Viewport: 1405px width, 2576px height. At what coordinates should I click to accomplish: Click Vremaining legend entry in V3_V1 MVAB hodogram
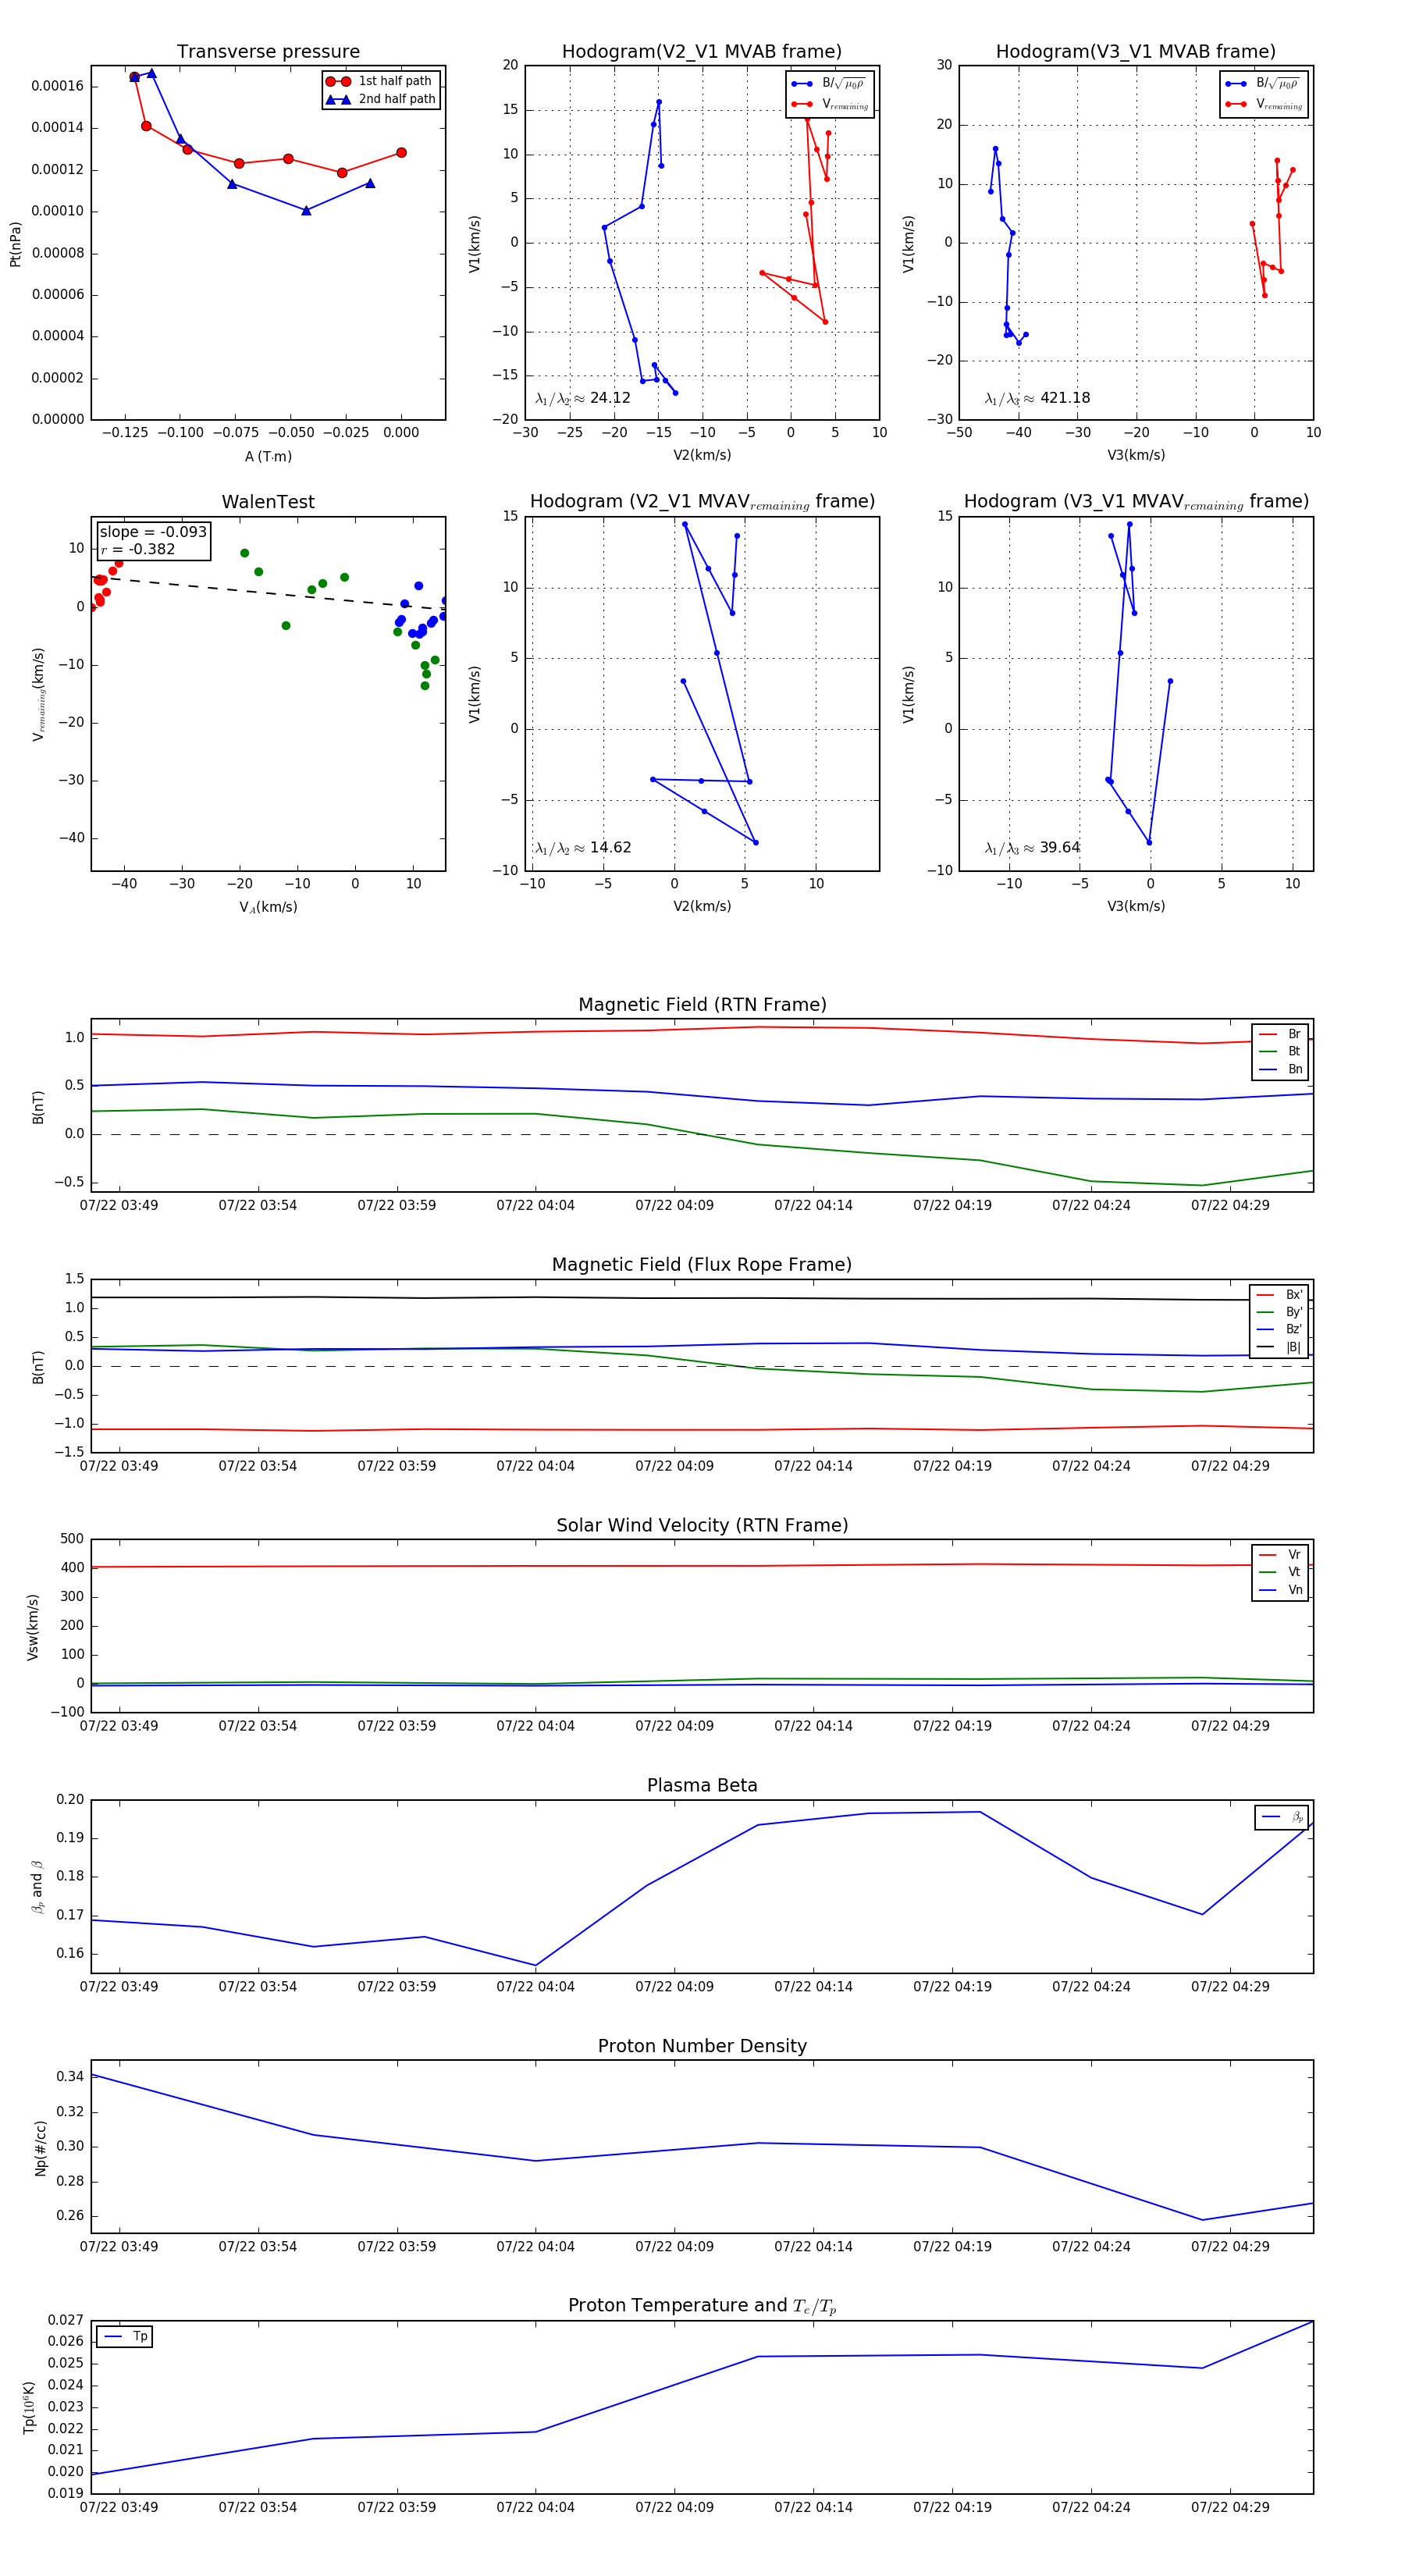(1264, 104)
